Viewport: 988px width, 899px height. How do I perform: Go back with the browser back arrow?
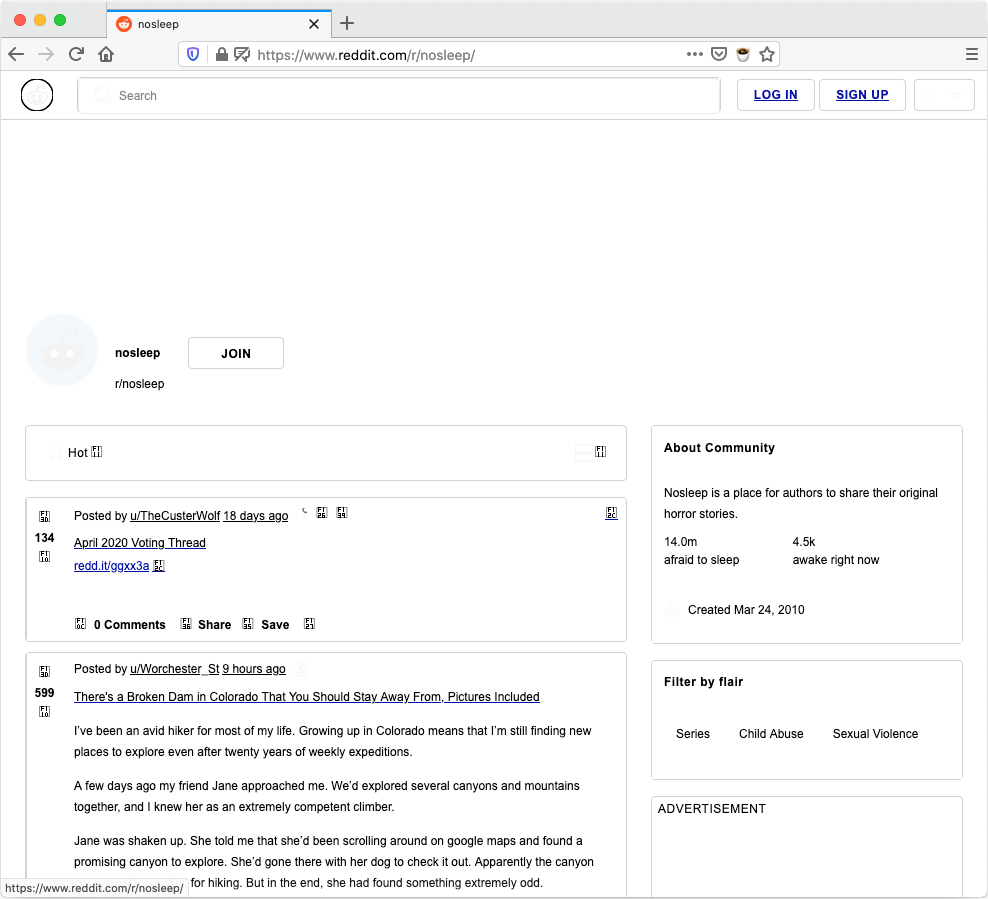(16, 55)
